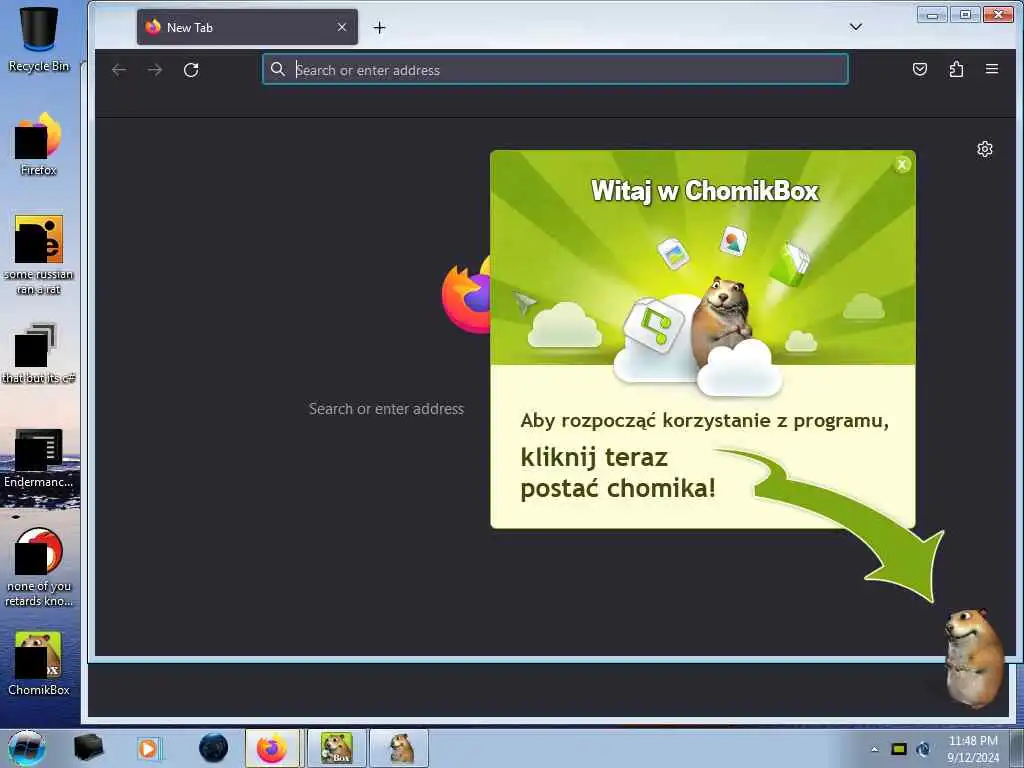
Task: Click the yellow tray icon
Action: pyautogui.click(x=899, y=749)
